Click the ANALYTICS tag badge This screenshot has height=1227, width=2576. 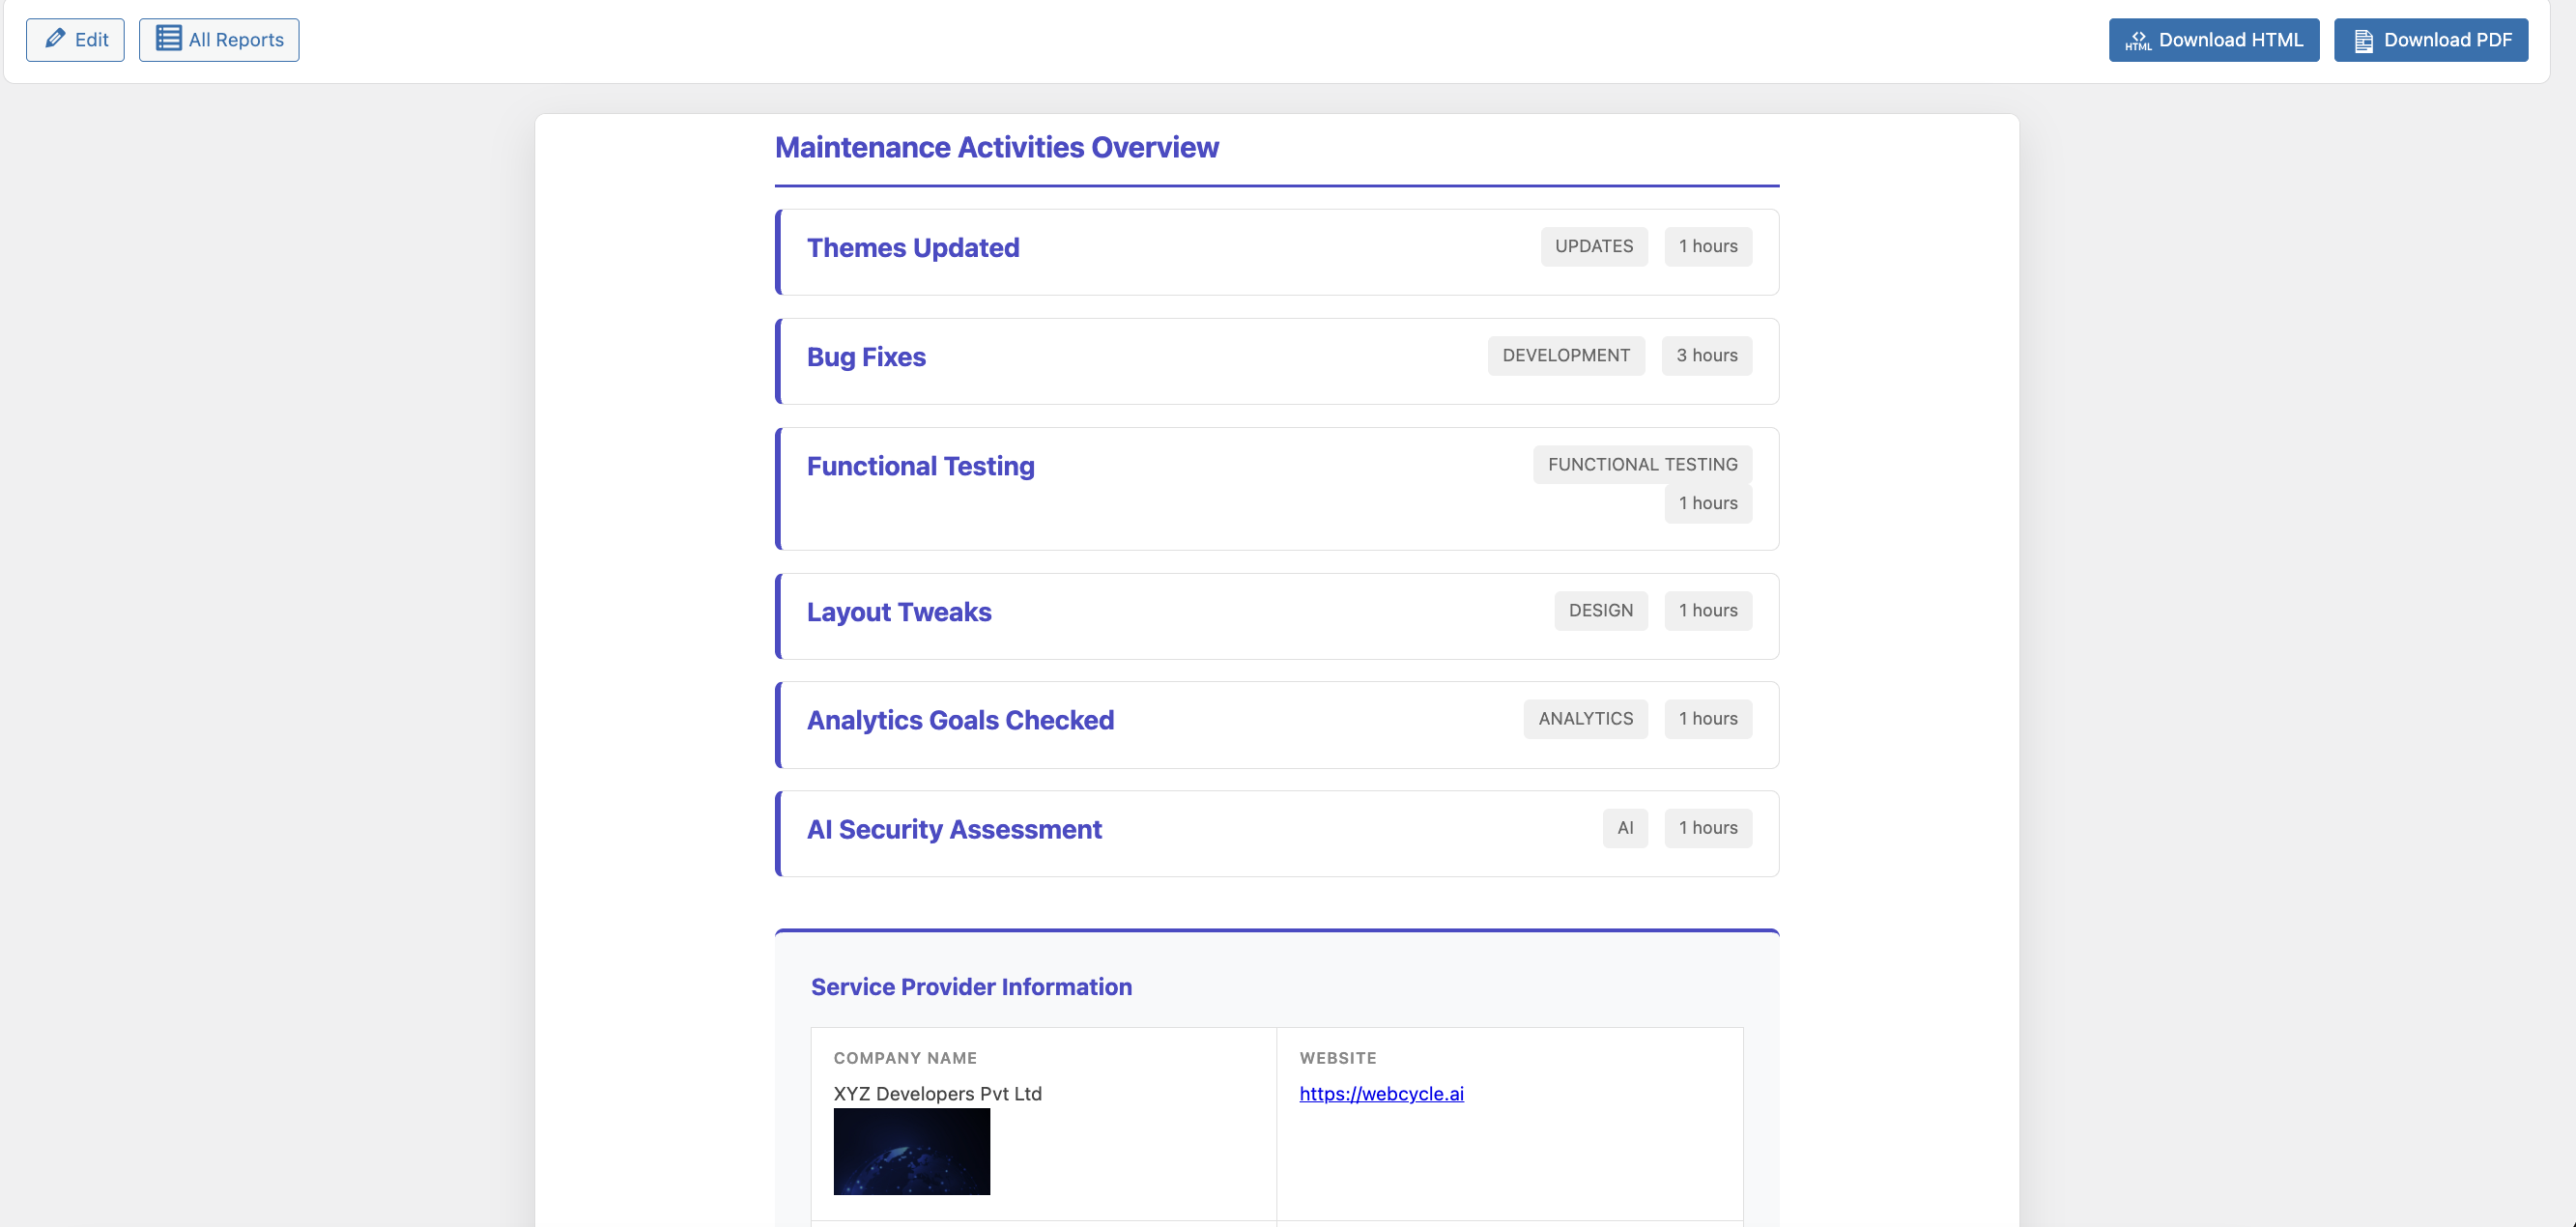pos(1585,718)
